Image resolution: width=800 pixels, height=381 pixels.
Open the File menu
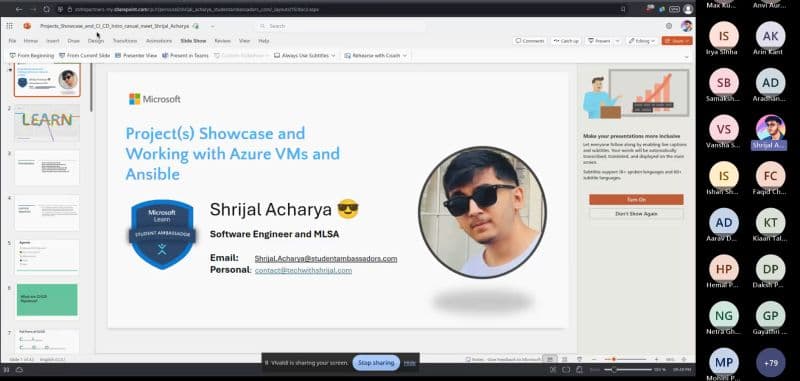pyautogui.click(x=12, y=41)
